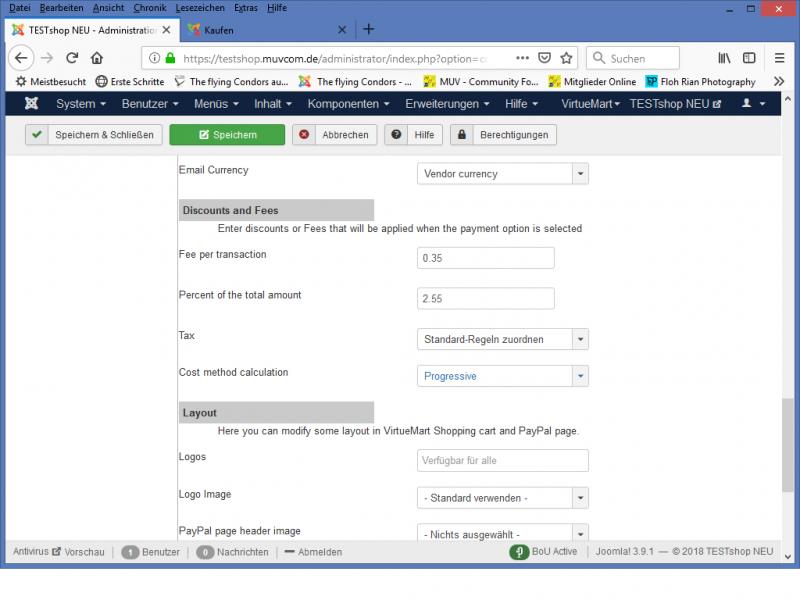
Task: Toggle the browser sidebar icon
Action: 749,58
